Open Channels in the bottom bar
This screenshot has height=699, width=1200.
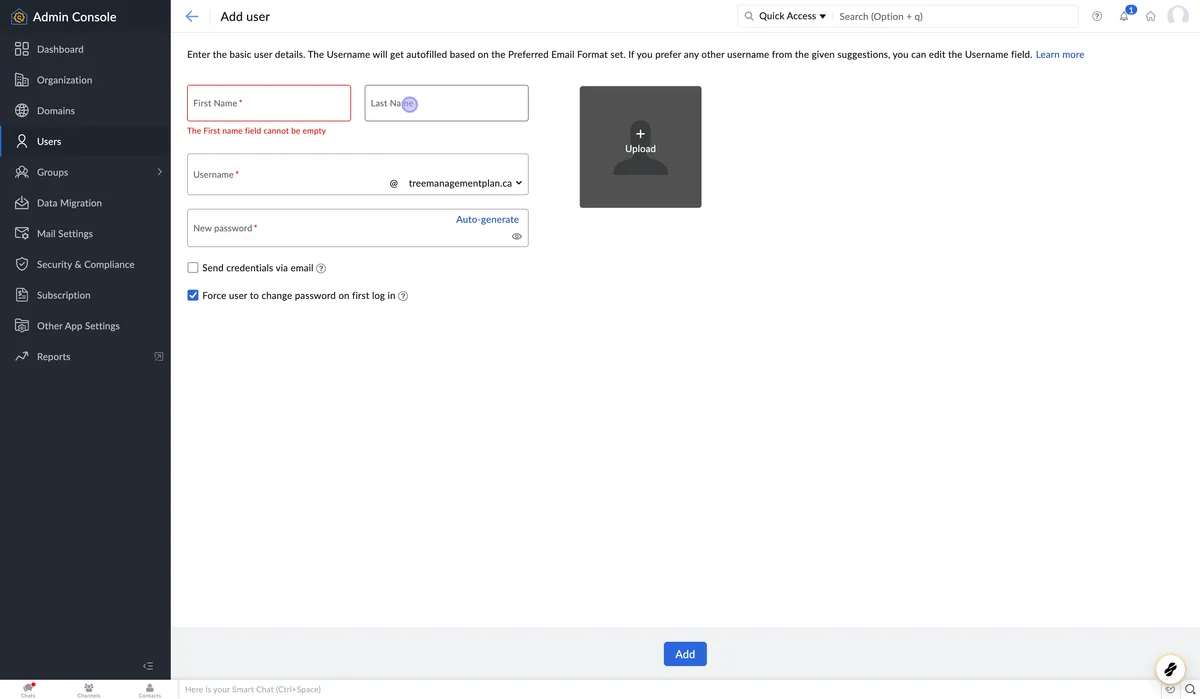[89, 690]
